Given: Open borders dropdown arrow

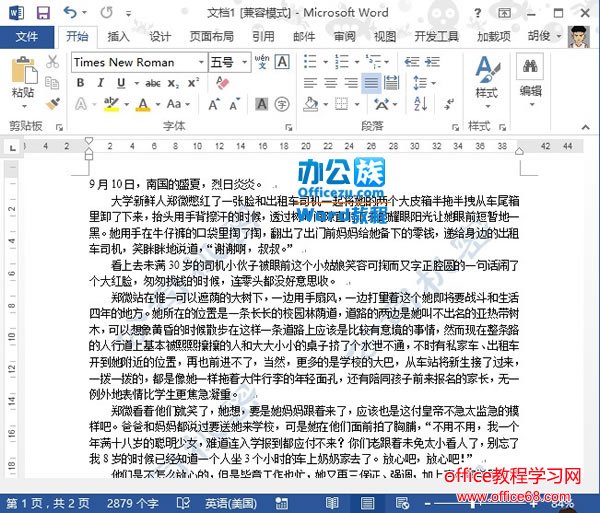Looking at the screenshot, I should coord(357,104).
